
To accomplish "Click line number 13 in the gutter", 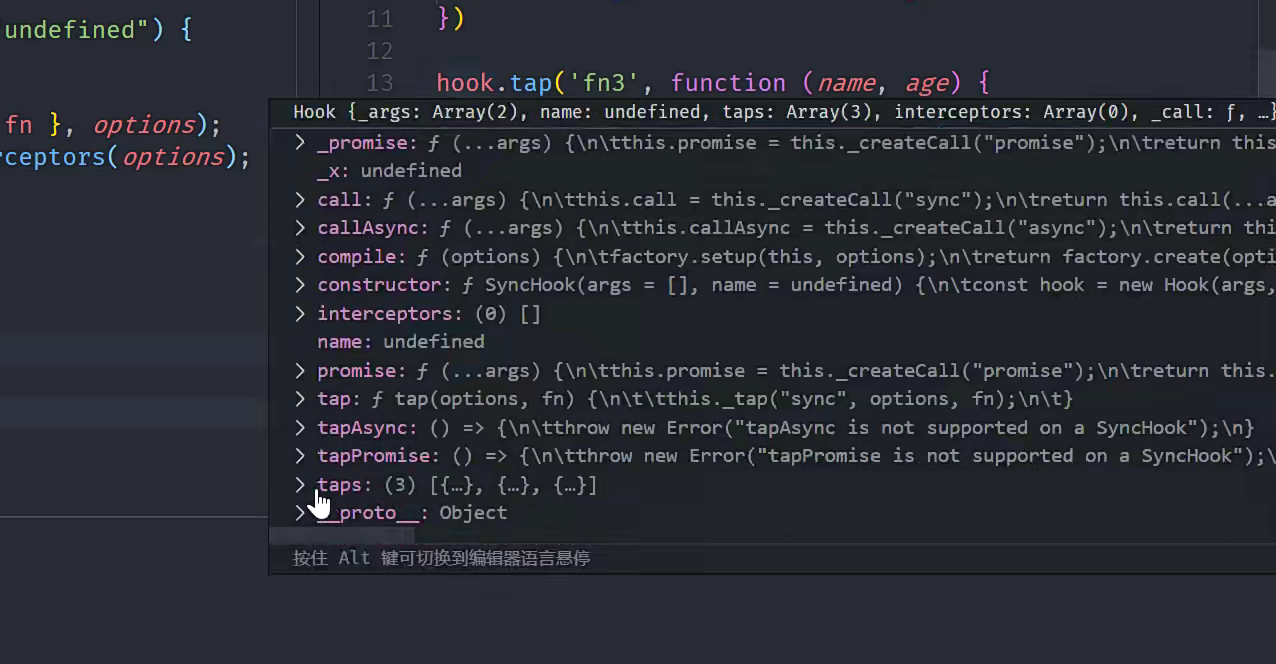I will [380, 83].
